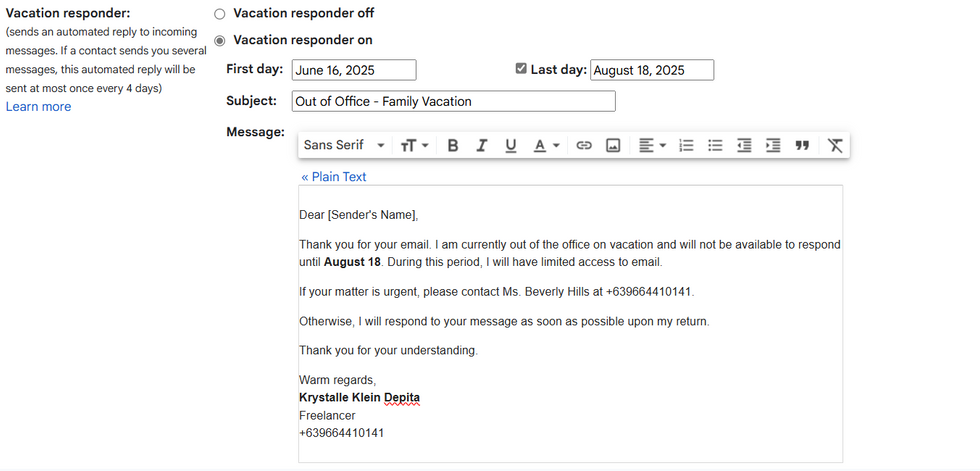Open the Learn more link
This screenshot has height=471, width=980.
coord(38,107)
